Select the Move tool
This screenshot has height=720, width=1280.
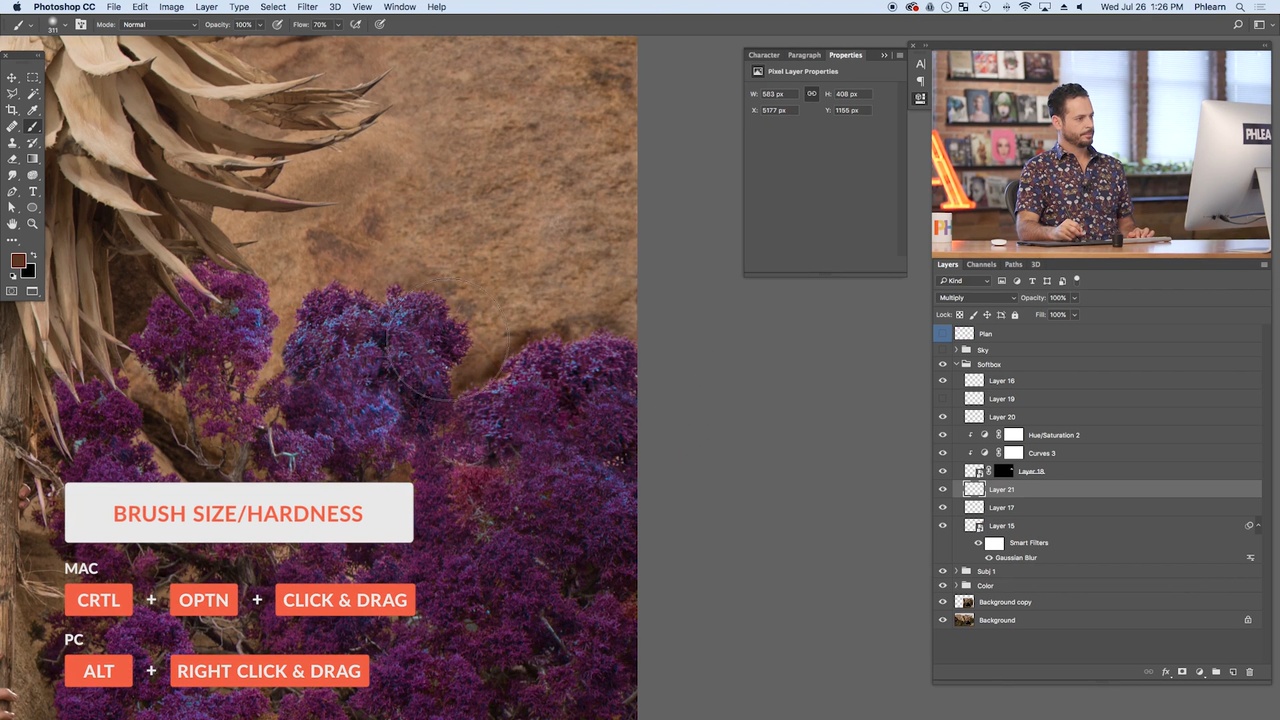12,78
